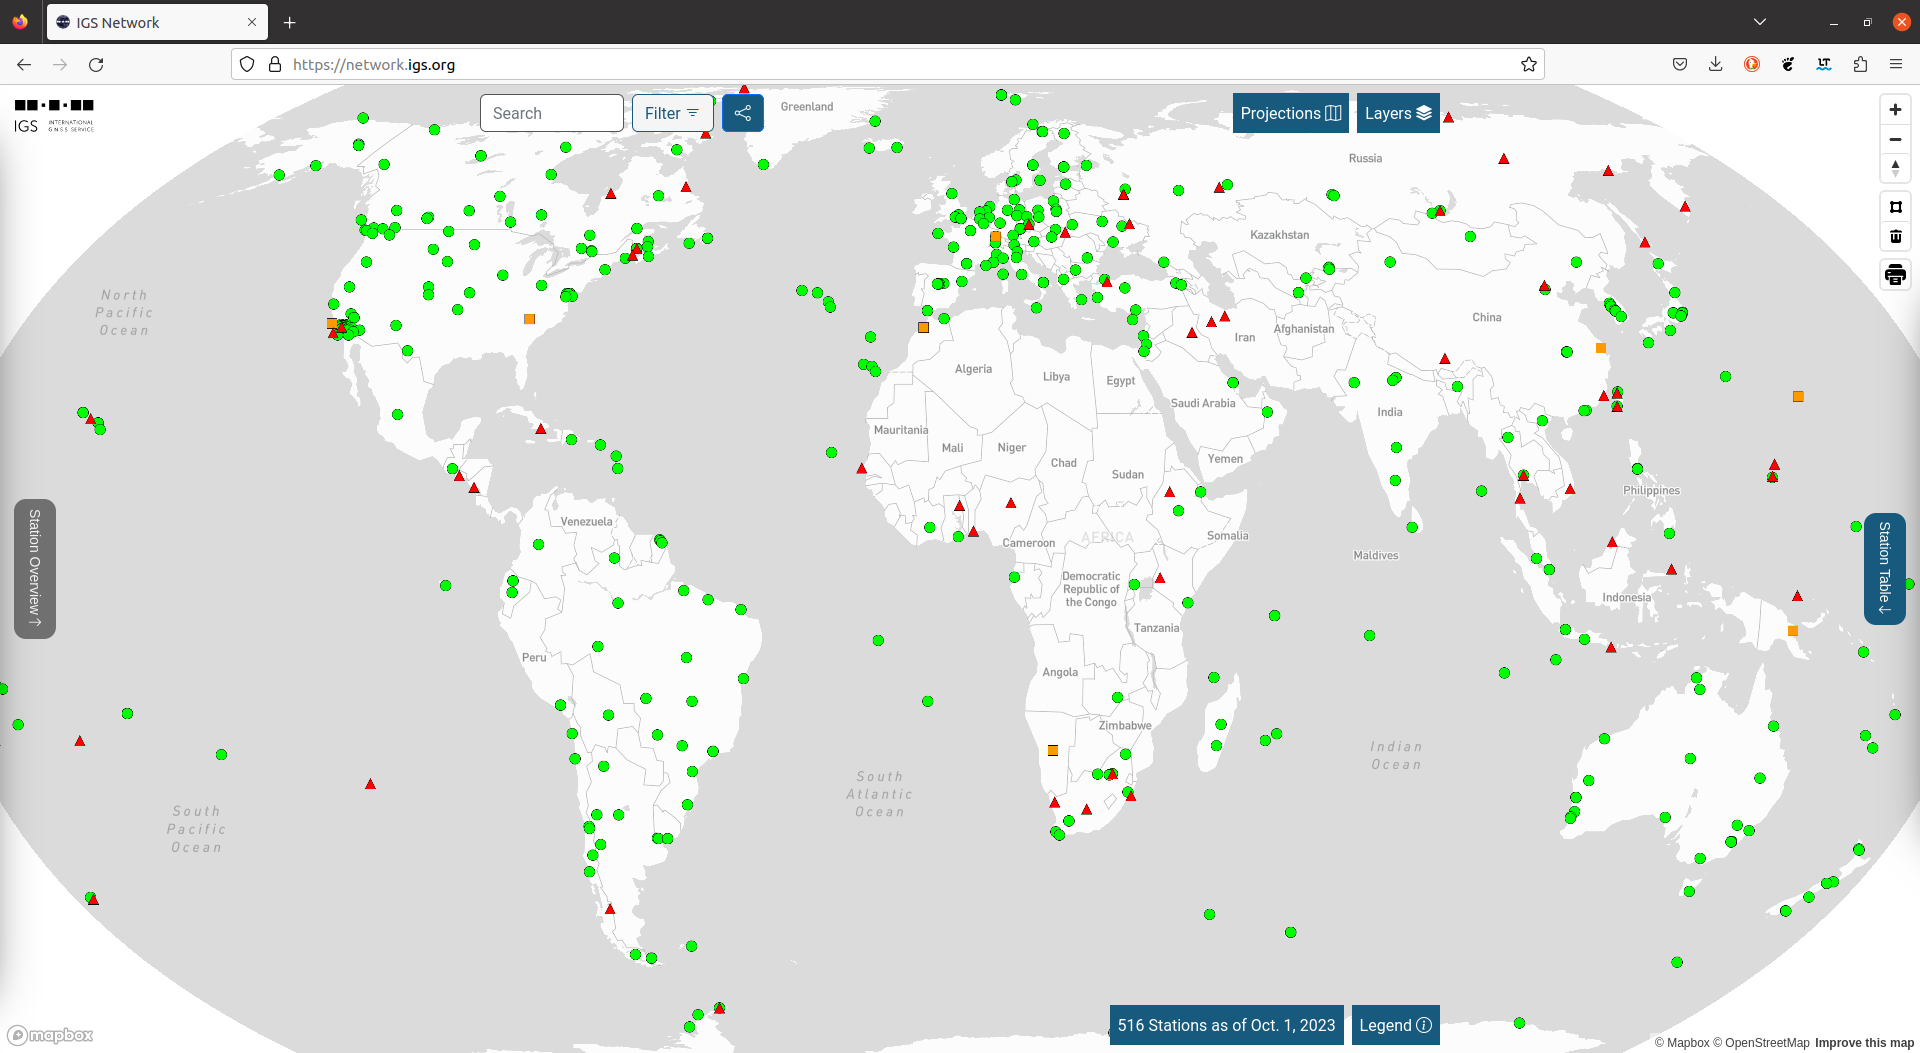Expand the Station Table side panel

click(1884, 568)
